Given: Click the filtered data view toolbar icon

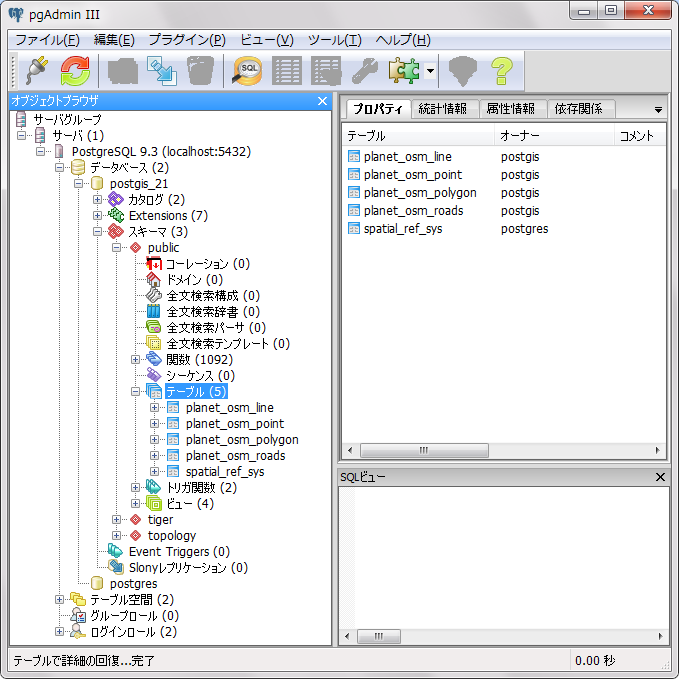Looking at the screenshot, I should click(326, 71).
